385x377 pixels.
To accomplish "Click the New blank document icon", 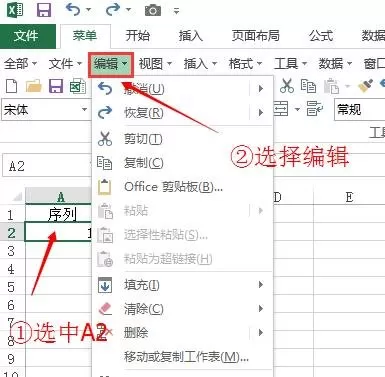I will click(x=12, y=86).
